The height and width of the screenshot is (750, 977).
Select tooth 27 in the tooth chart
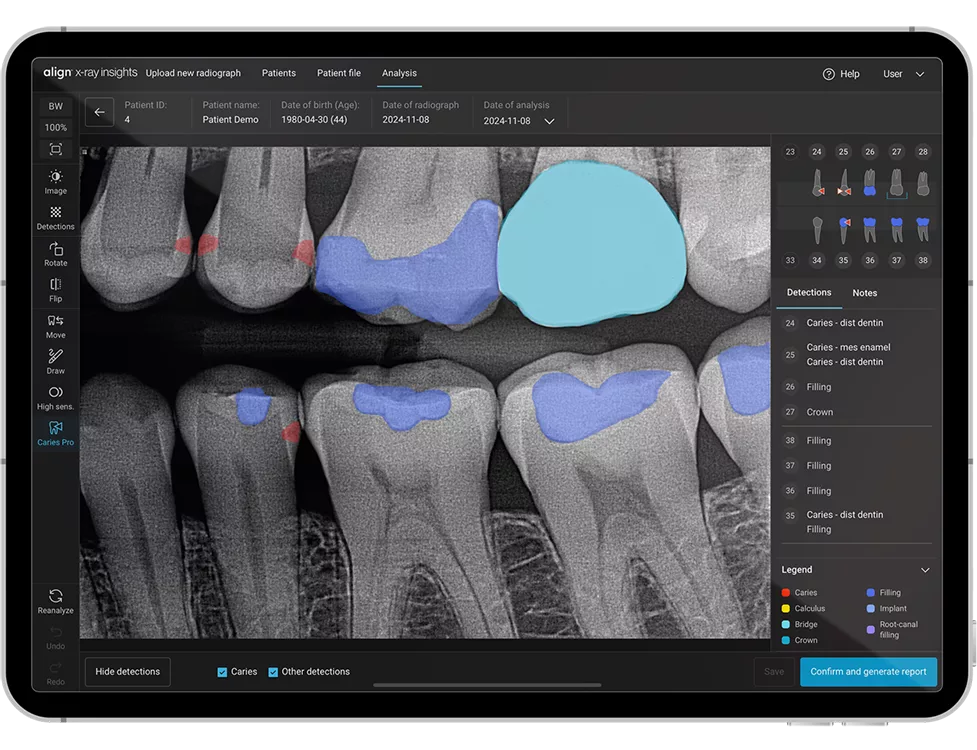[896, 152]
